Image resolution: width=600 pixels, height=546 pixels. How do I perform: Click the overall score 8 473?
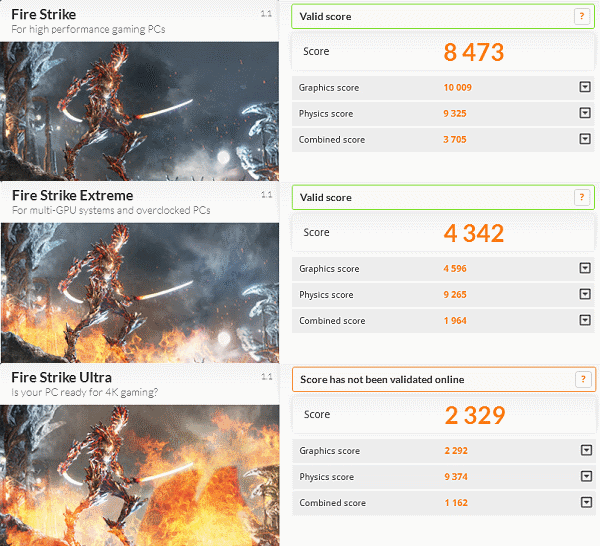[x=474, y=52]
